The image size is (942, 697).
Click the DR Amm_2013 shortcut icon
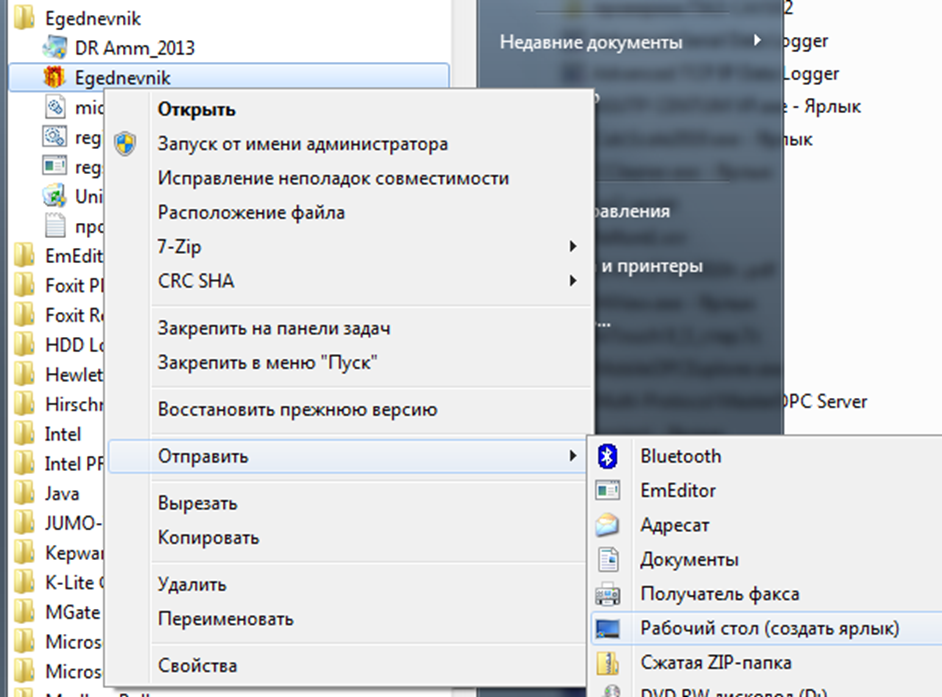[55, 47]
